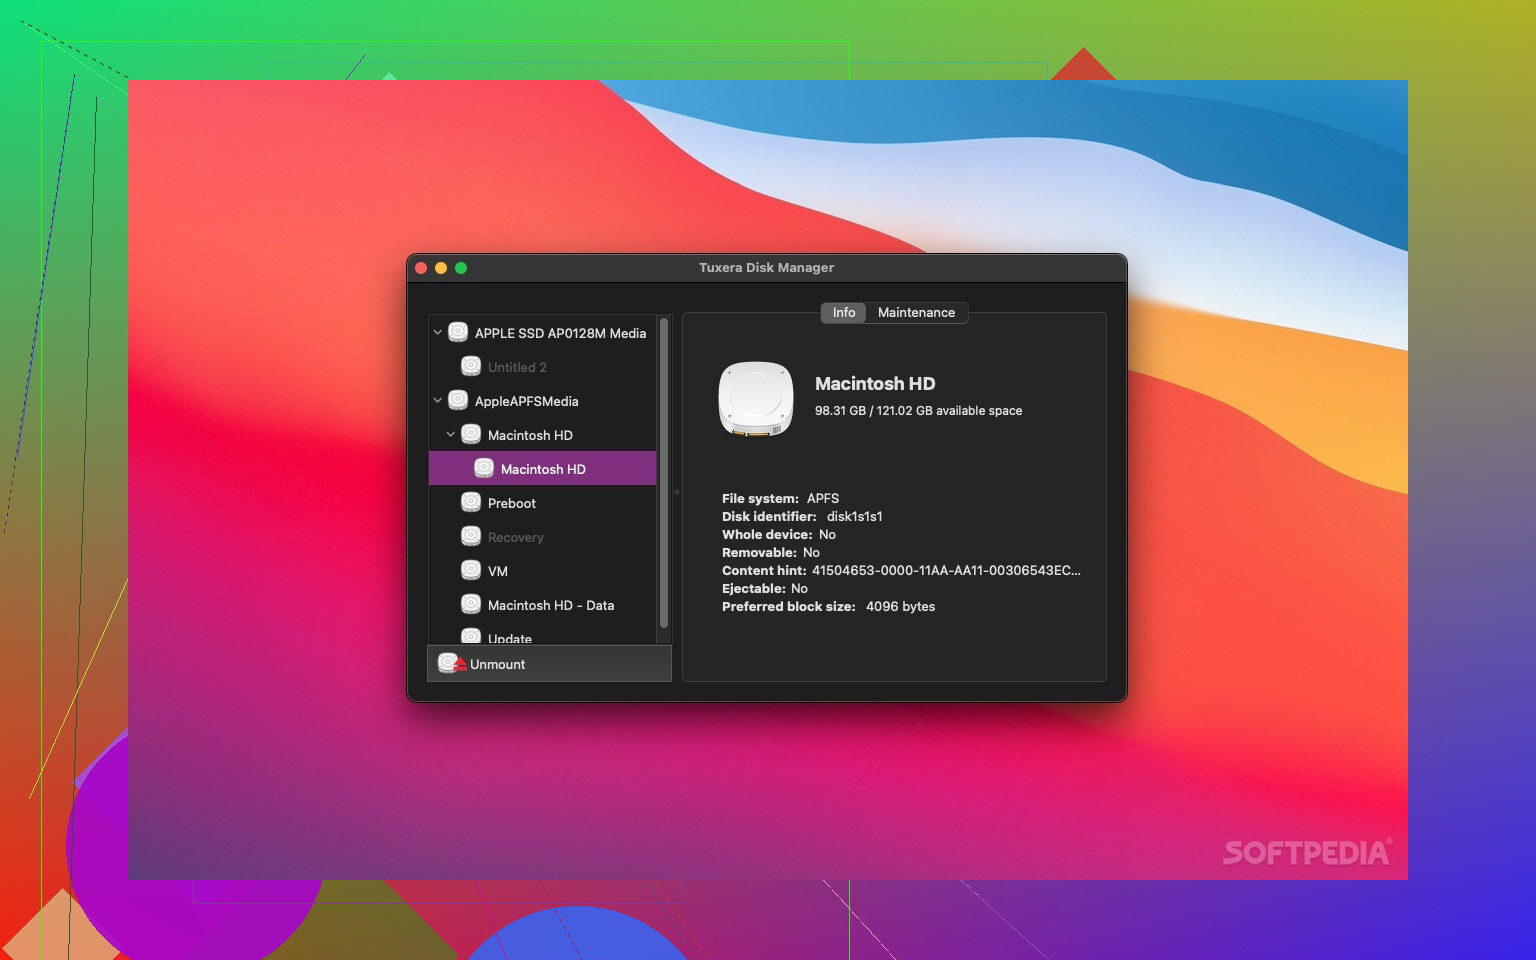Select the Info tab

(843, 312)
